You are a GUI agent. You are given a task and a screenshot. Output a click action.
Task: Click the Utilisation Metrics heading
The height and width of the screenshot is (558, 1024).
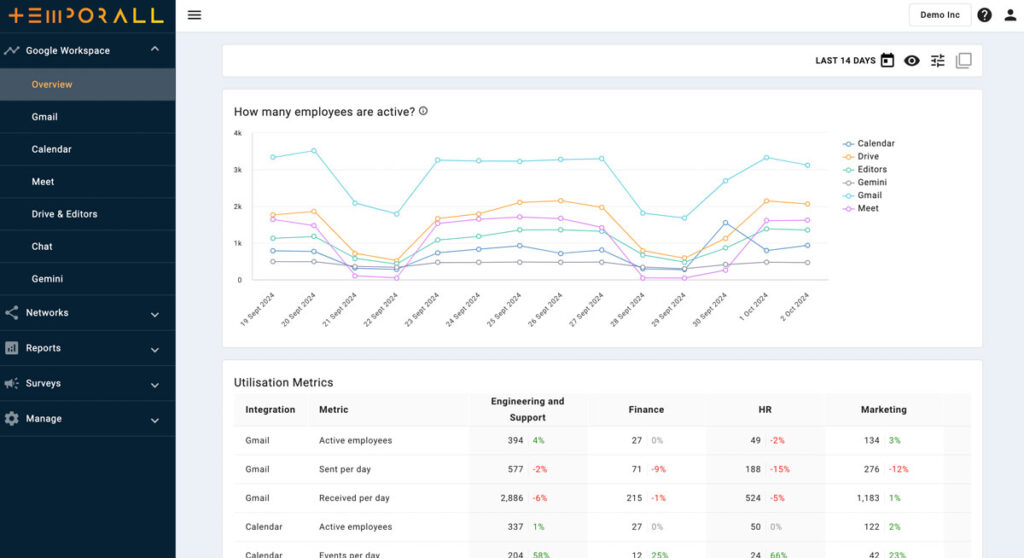point(283,382)
